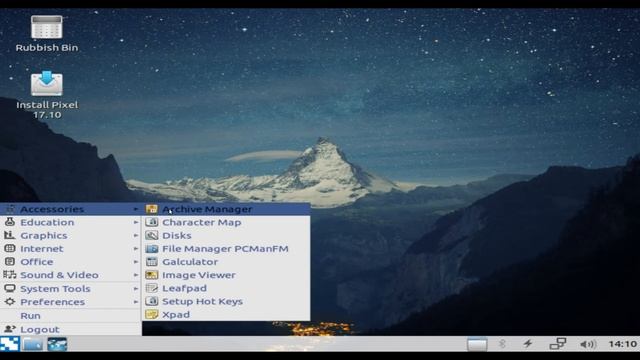The width and height of the screenshot is (640, 360).
Task: Open the Rubbish Bin desktop icon
Action: (47, 33)
